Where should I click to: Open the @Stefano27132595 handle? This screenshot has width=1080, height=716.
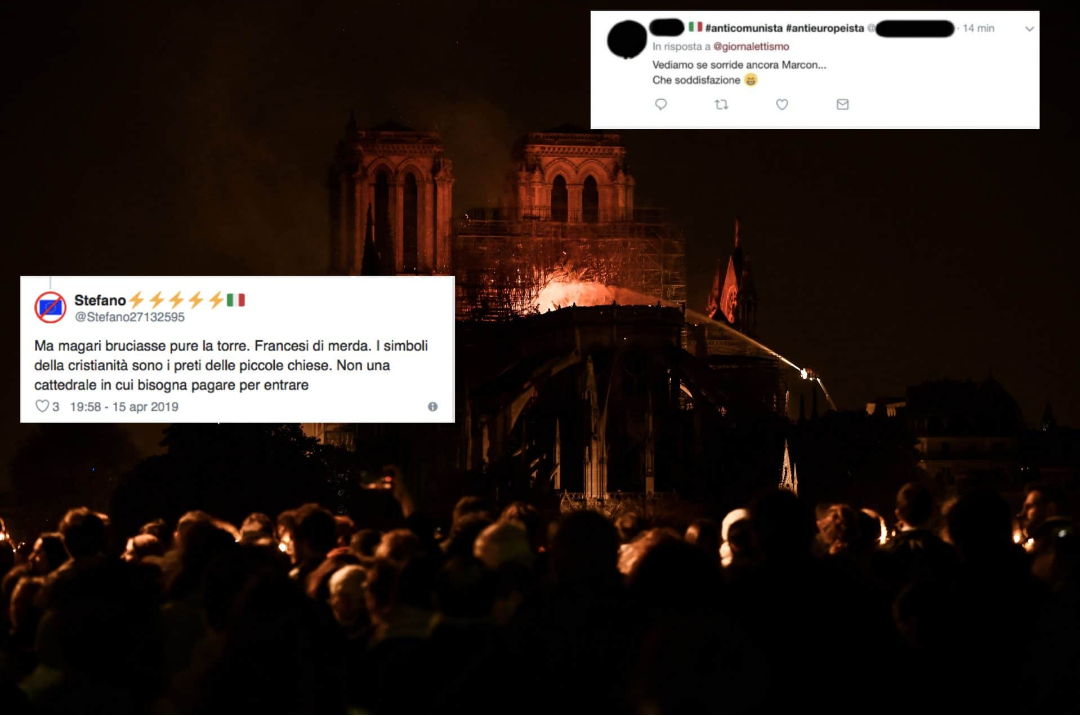tap(129, 317)
